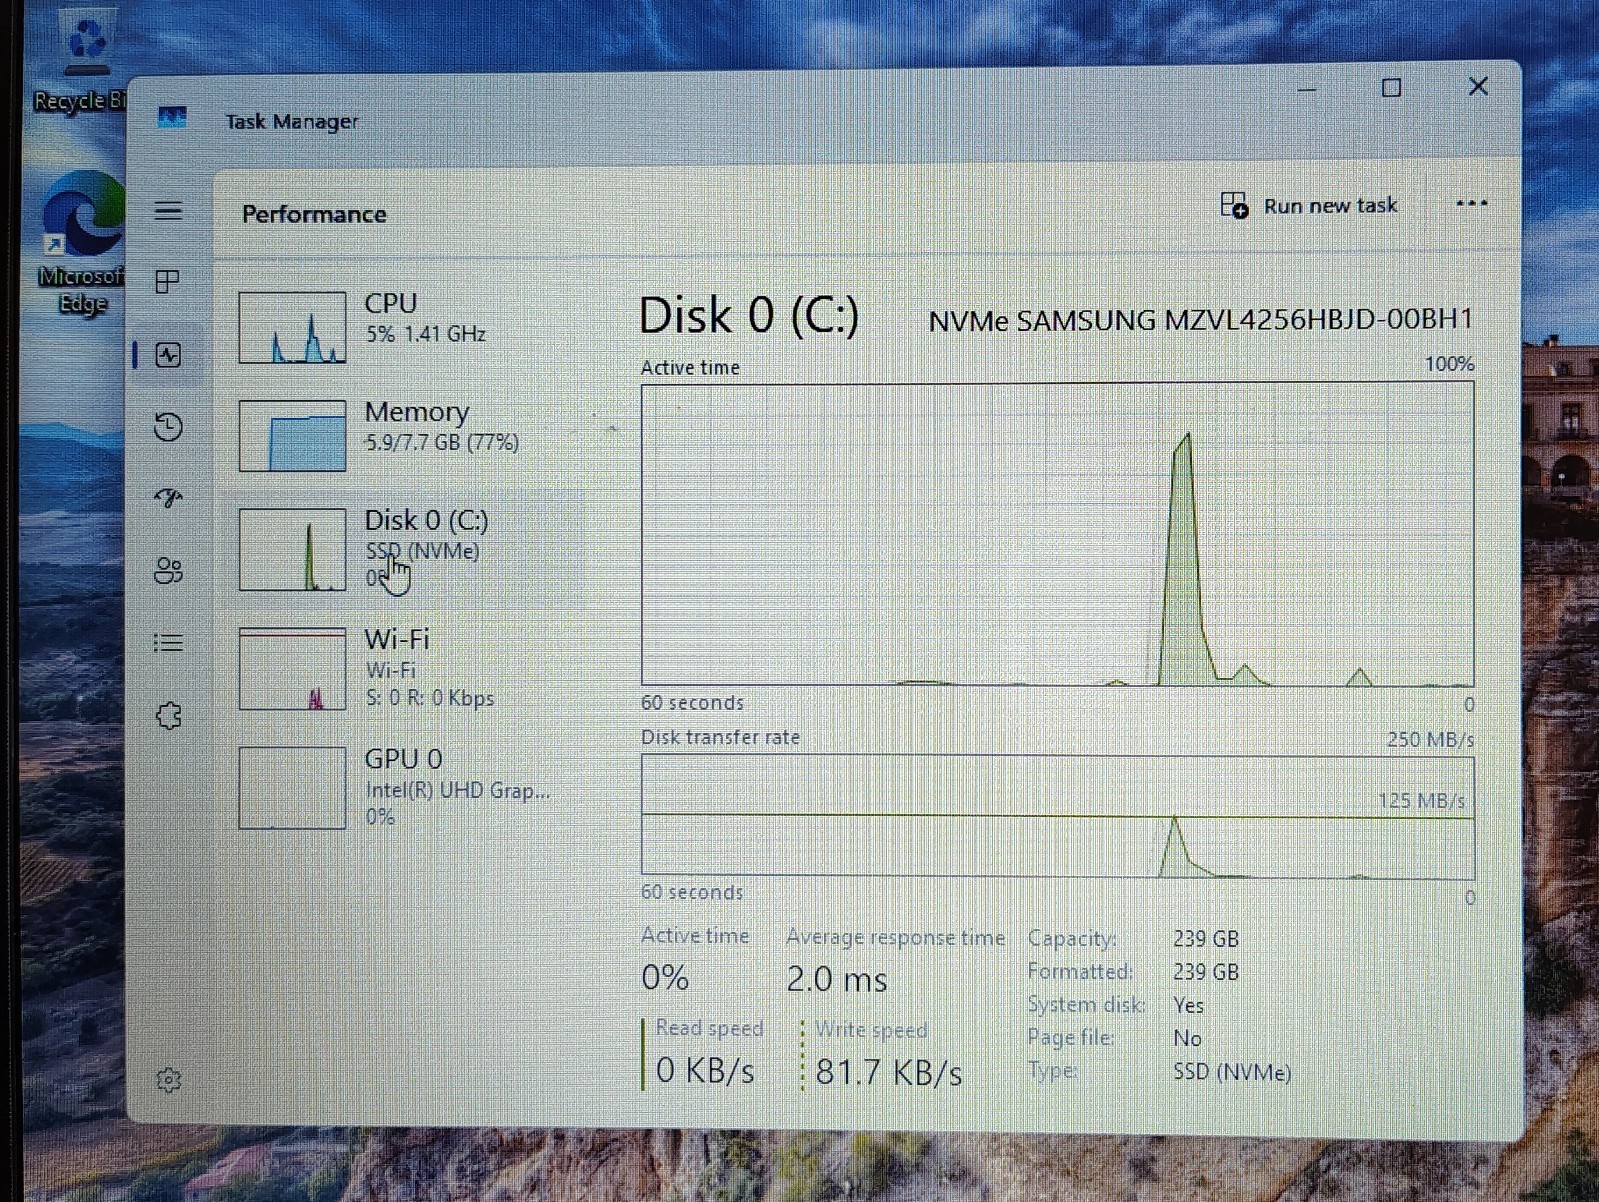
Task: Minimize the Task Manager window
Action: coord(1306,89)
